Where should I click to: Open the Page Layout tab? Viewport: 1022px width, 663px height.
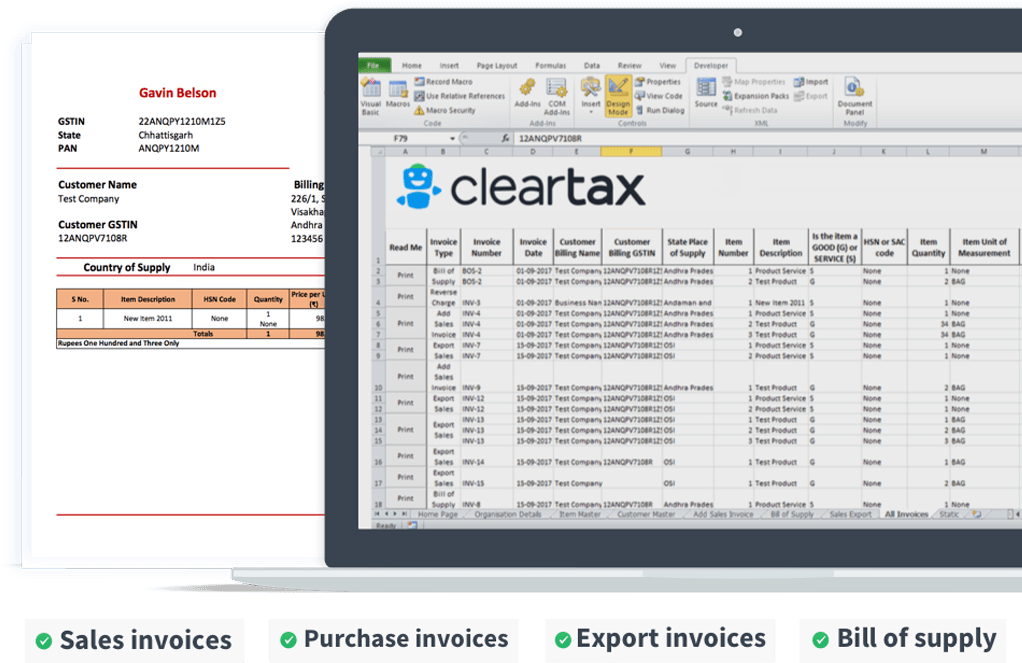pos(497,65)
